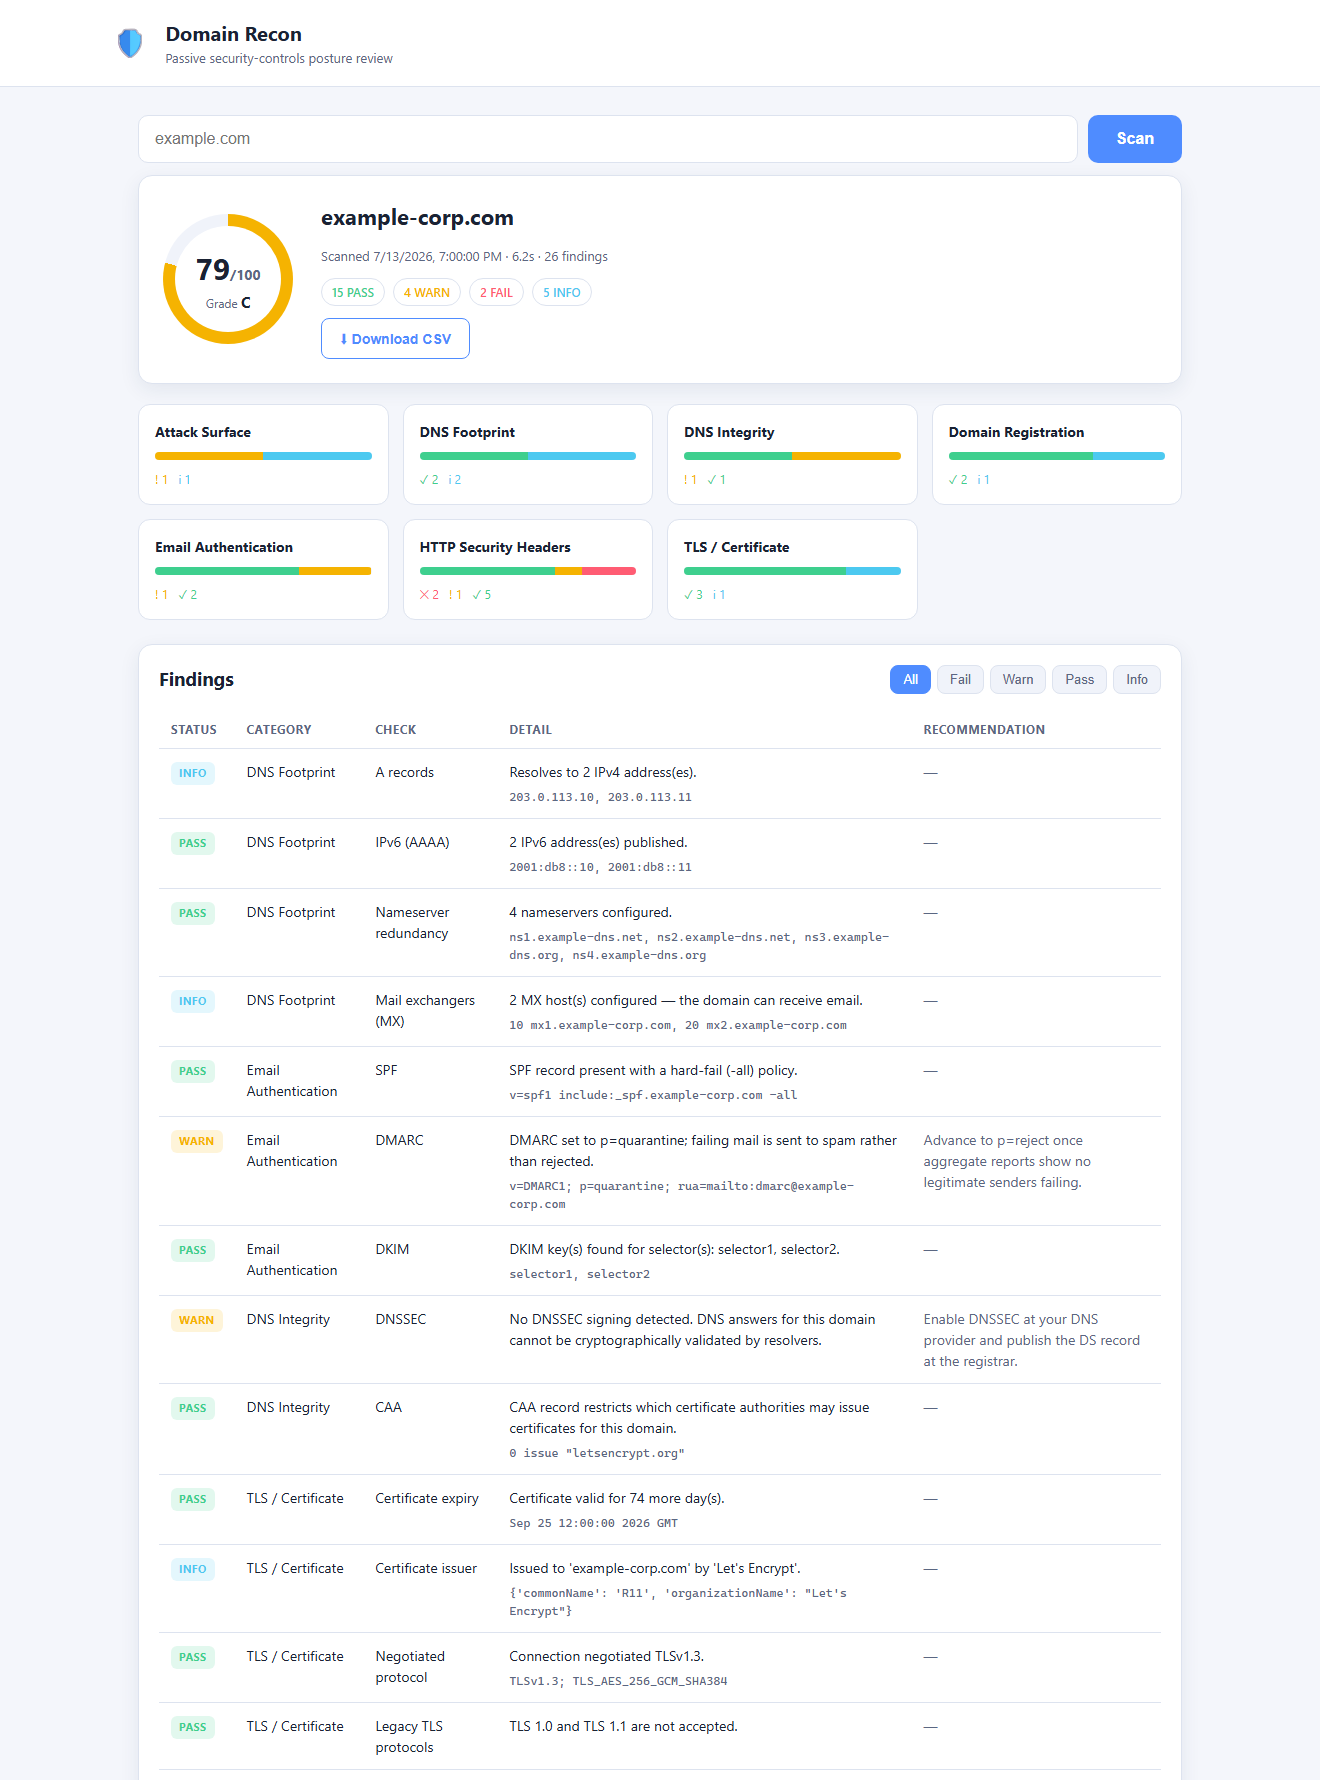1320x1780 pixels.
Task: Click the '0 issue "letsencrypt.org"' record
Action: pos(597,1454)
